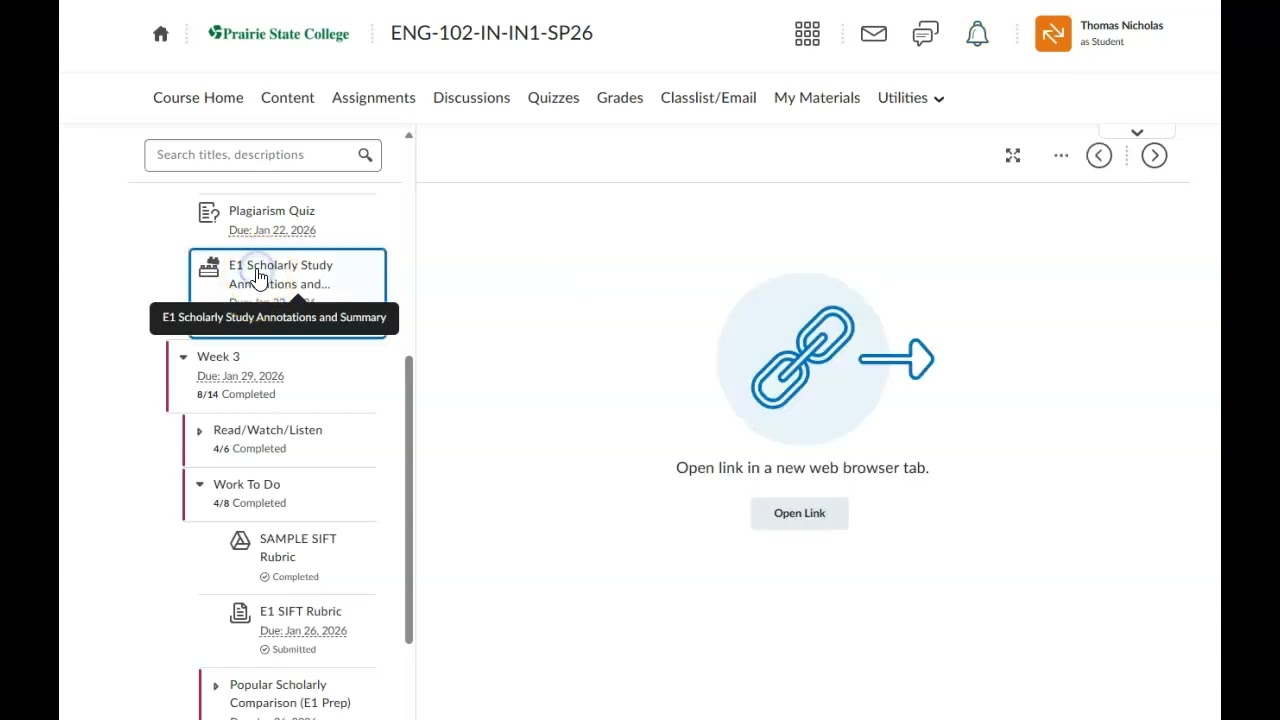
Task: Enter fullscreen with the expand icon
Action: [1013, 155]
